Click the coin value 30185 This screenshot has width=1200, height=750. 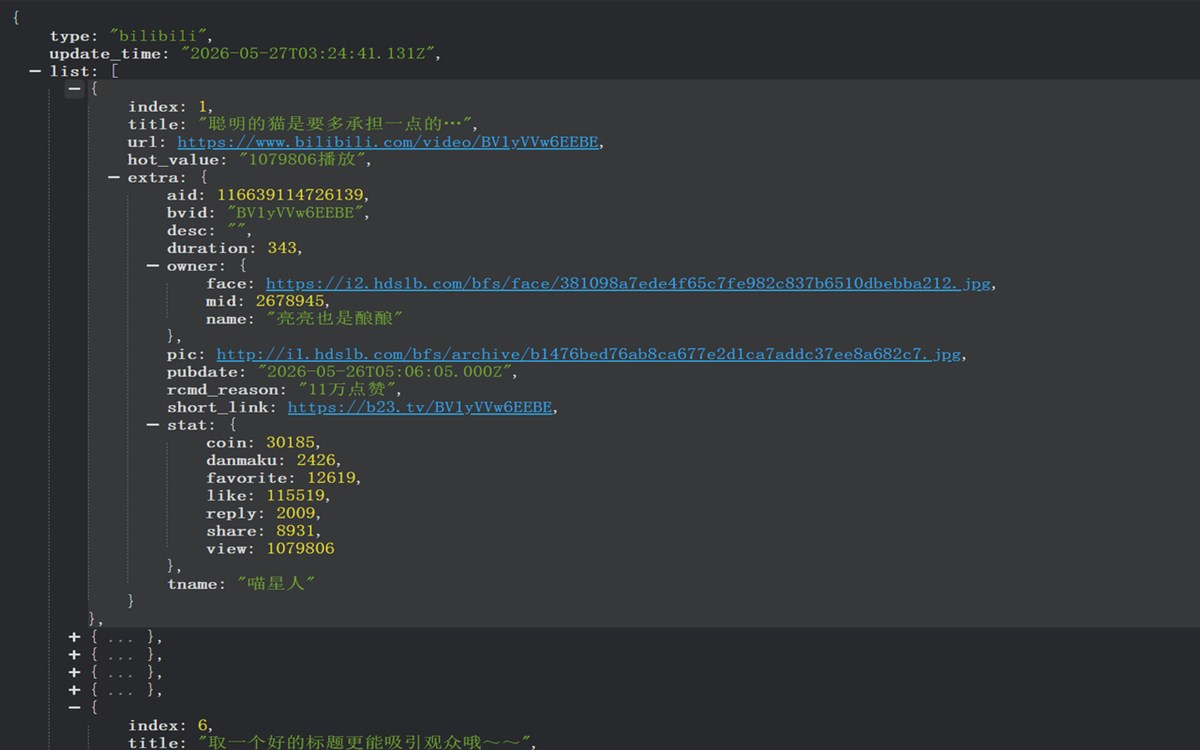(x=291, y=443)
